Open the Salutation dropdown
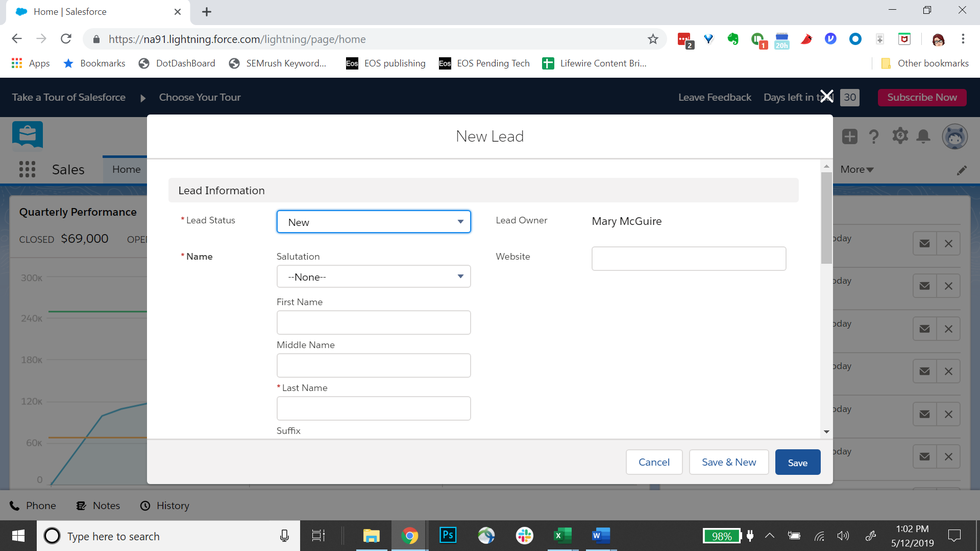The height and width of the screenshot is (551, 980). (373, 277)
